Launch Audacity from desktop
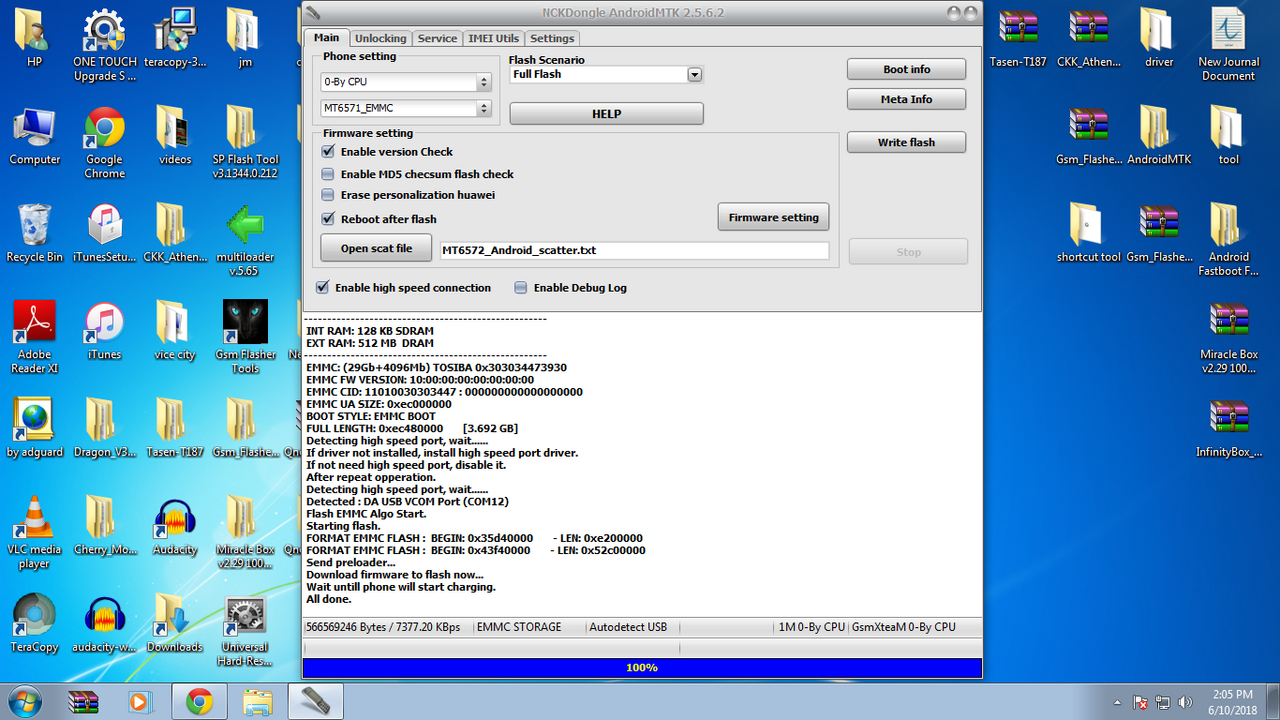Viewport: 1280px width, 720px height. pos(175,527)
